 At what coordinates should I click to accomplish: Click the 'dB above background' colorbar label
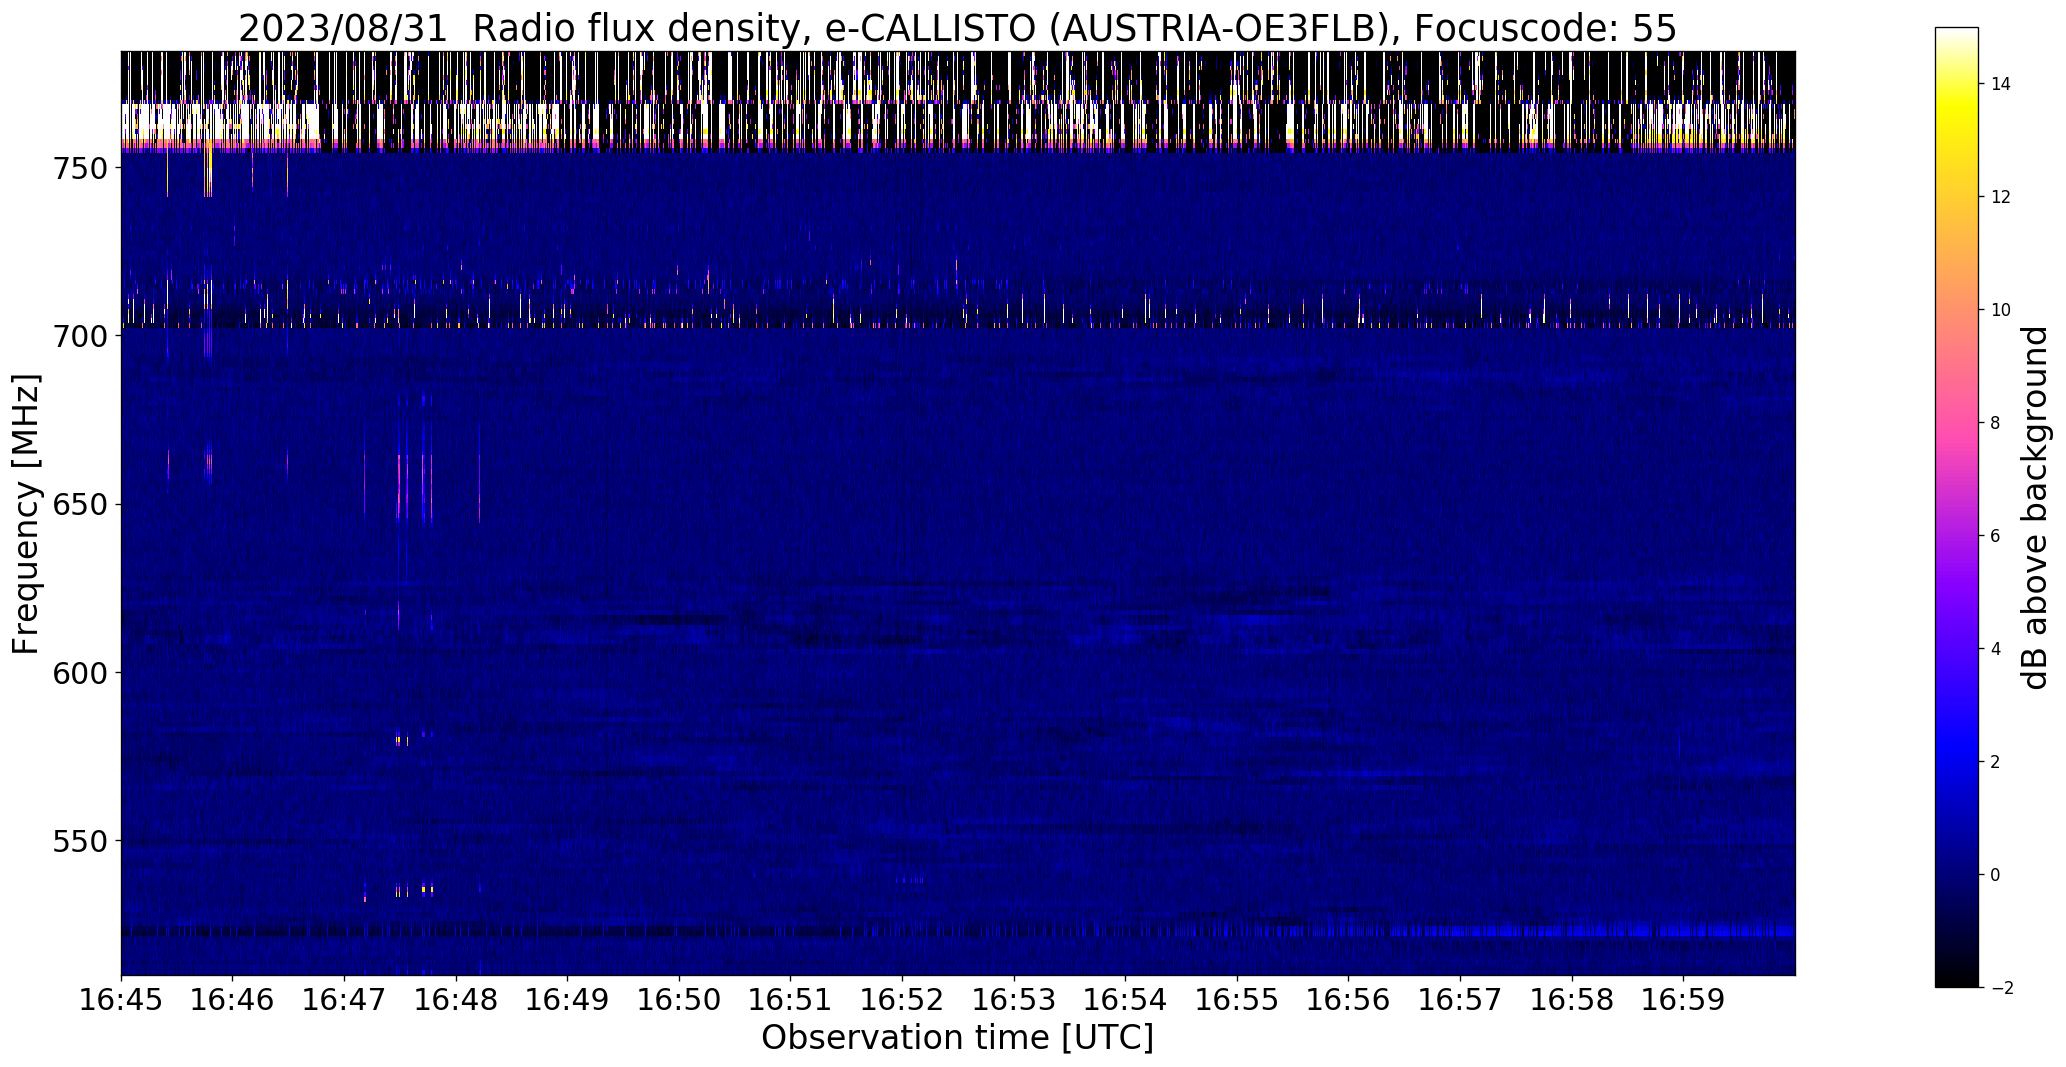pyautogui.click(x=2034, y=507)
